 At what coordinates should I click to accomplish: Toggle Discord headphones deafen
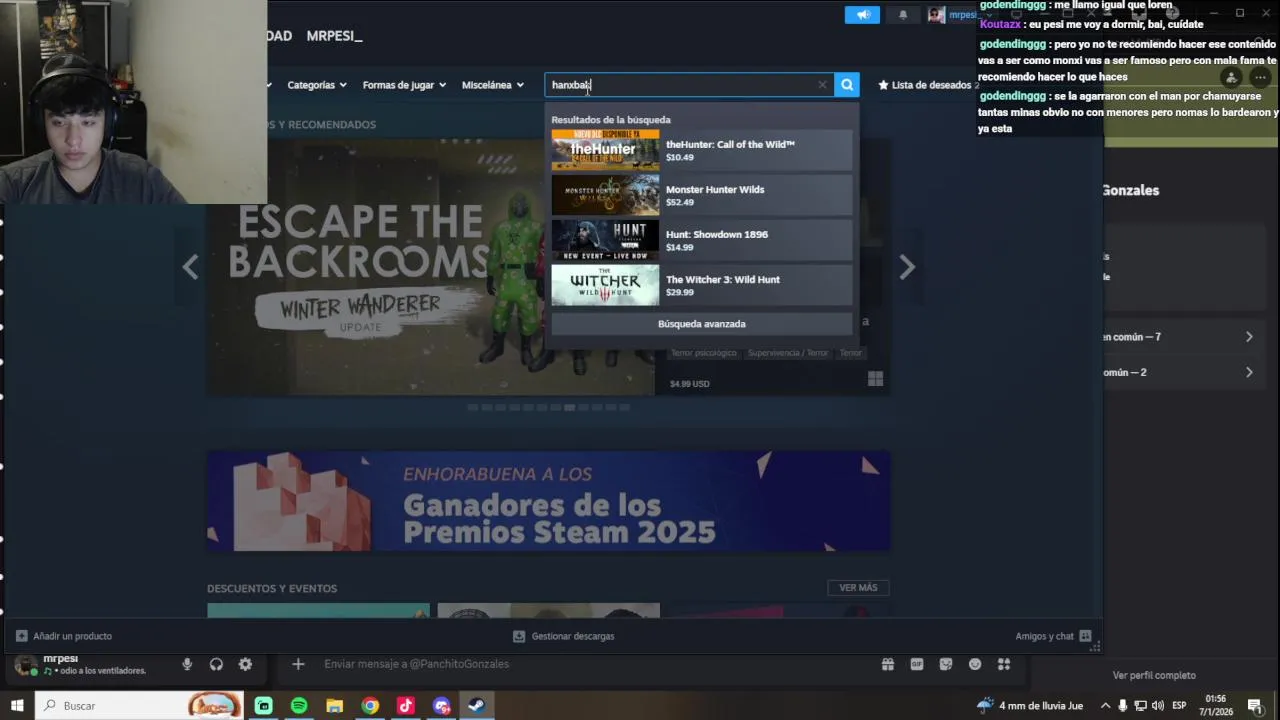tap(216, 664)
